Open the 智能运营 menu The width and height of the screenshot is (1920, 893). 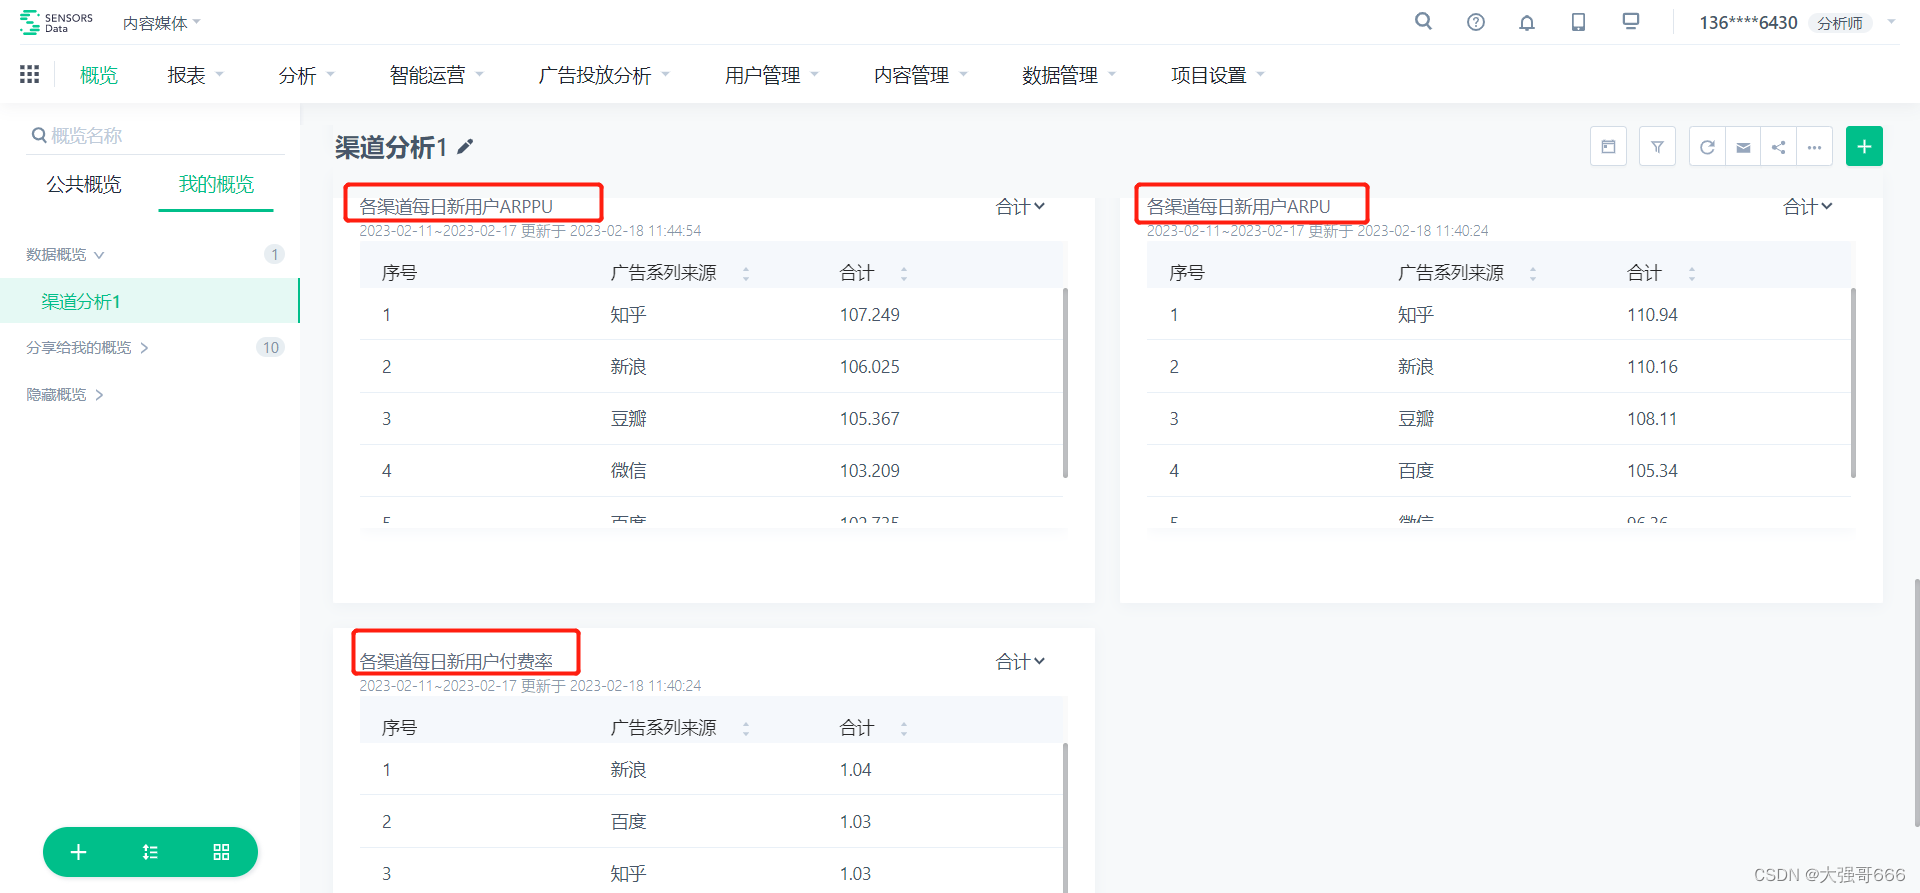pos(436,75)
